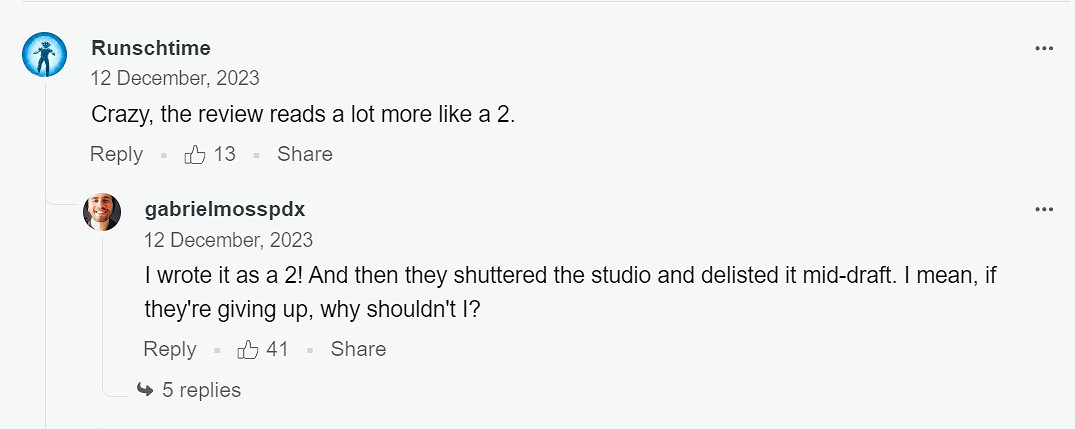Share gabrielmosspdx's reply

click(x=358, y=349)
